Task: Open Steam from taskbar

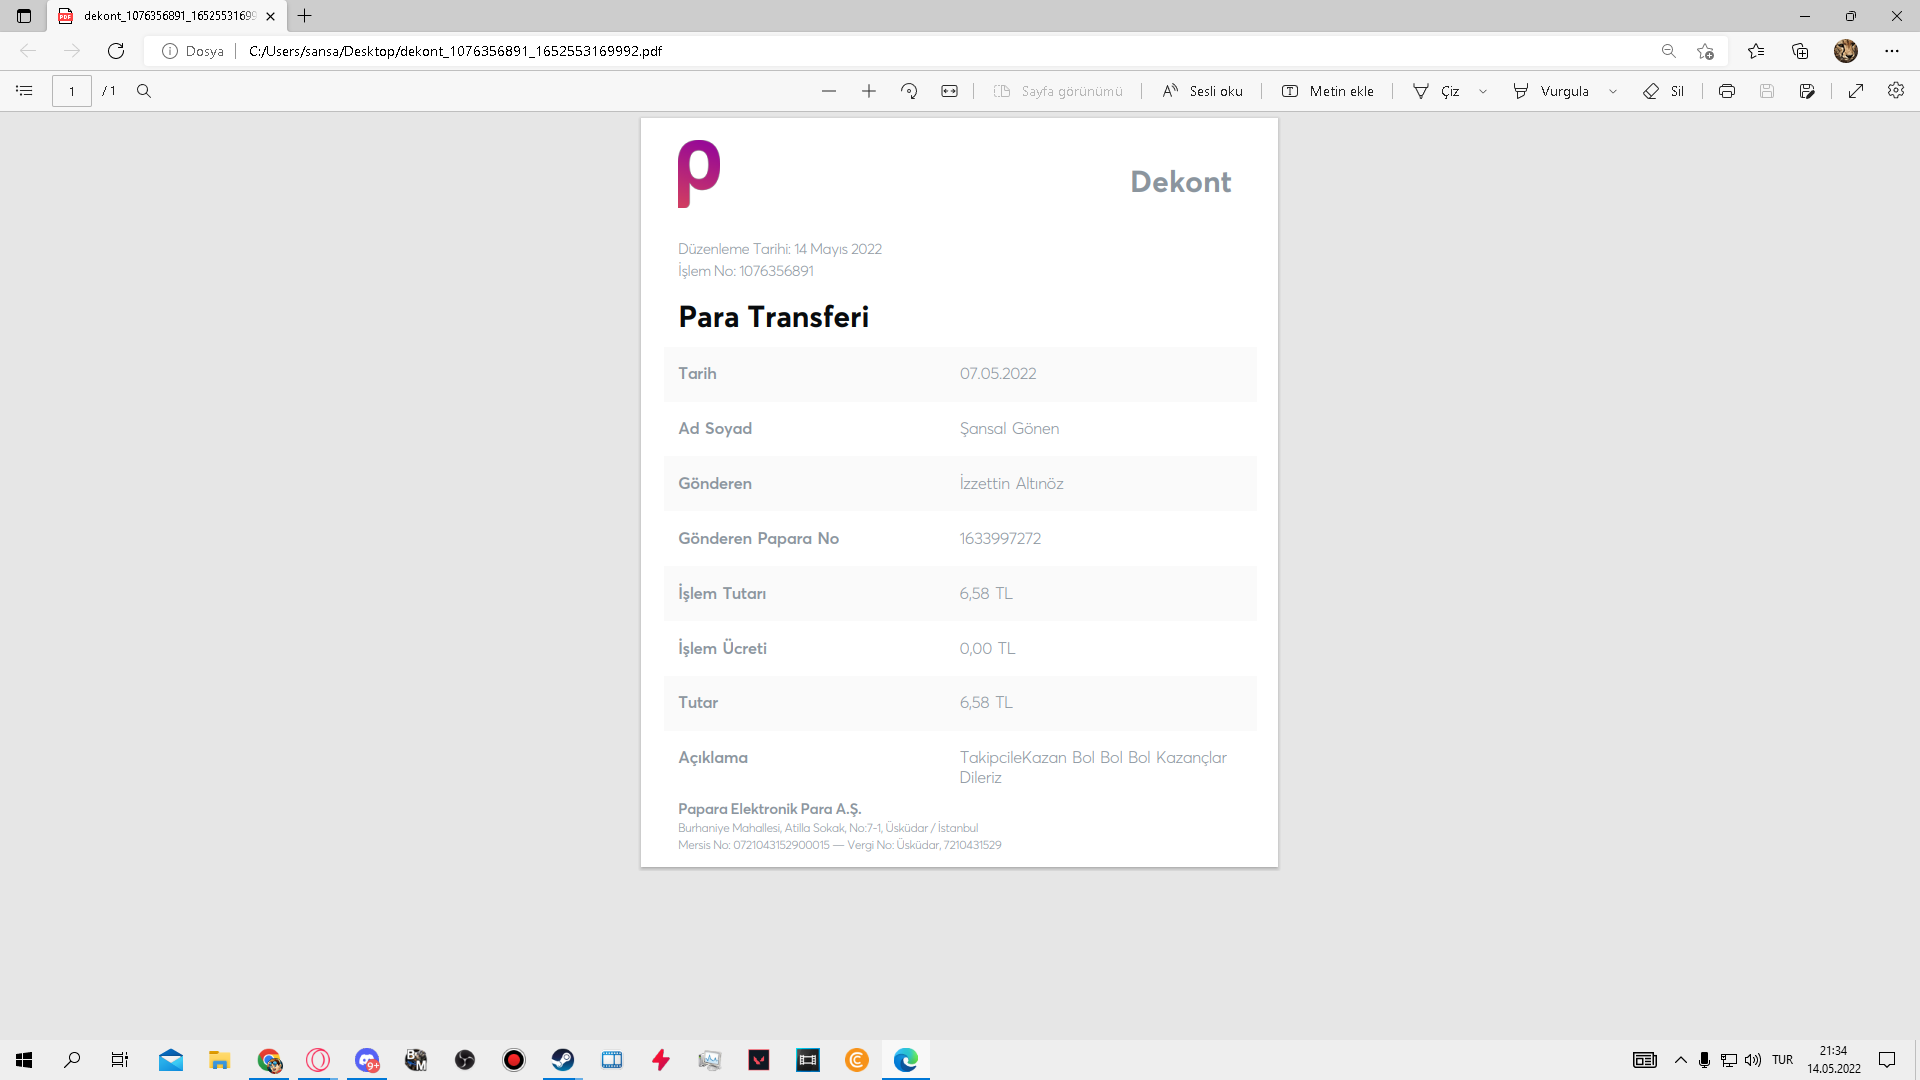Action: pos(563,1060)
